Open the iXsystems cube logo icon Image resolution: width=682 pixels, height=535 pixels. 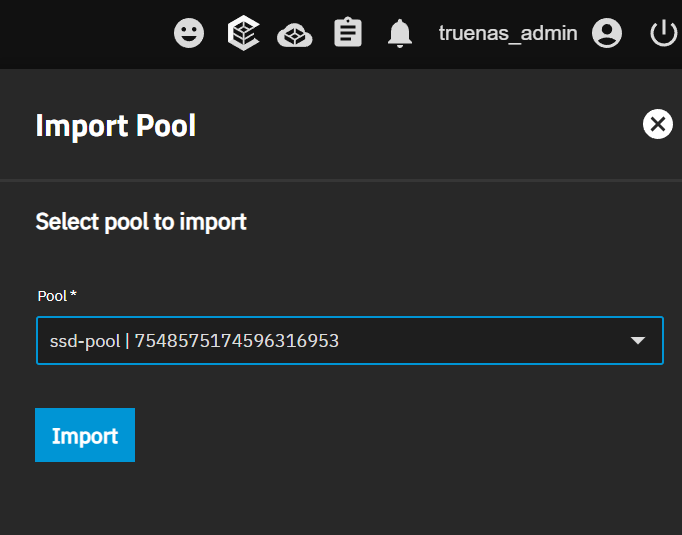click(243, 33)
